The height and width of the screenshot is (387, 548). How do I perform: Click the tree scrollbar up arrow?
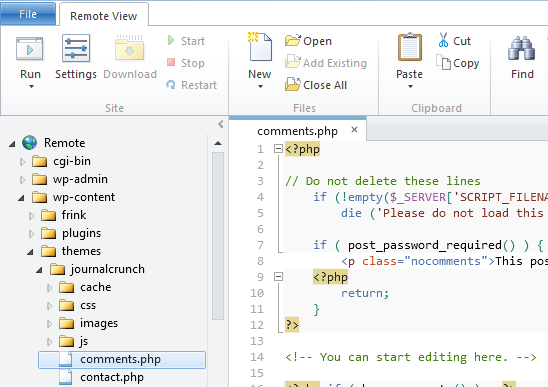coord(218,143)
